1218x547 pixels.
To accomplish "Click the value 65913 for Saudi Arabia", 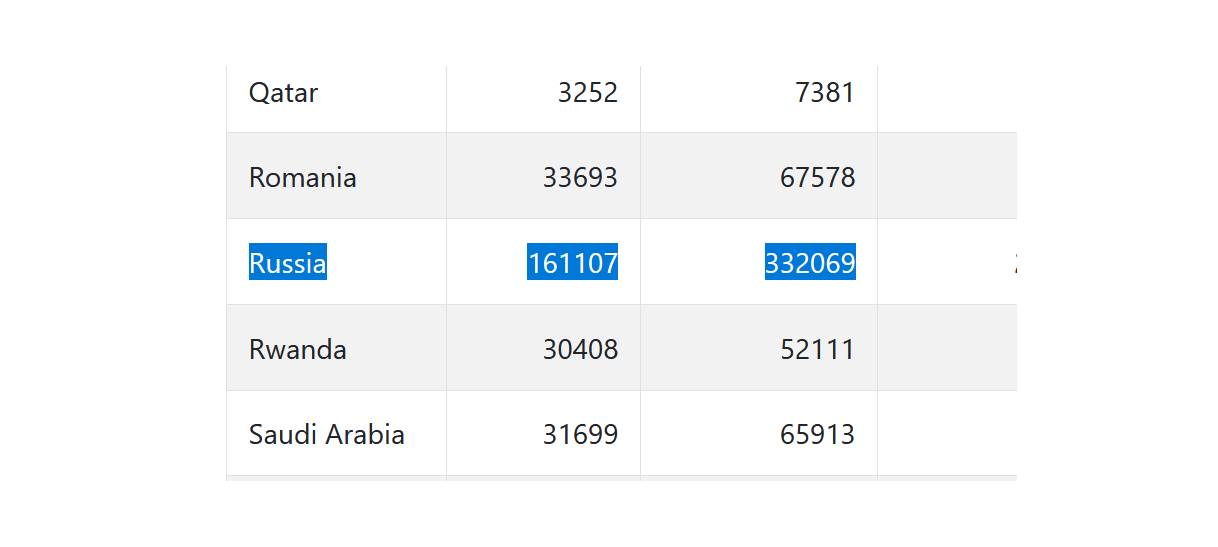I will 818,435.
